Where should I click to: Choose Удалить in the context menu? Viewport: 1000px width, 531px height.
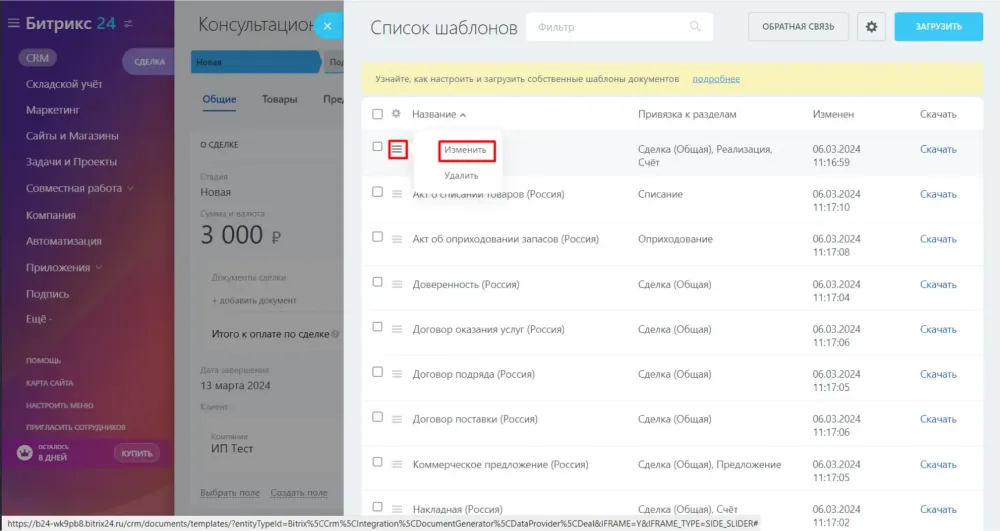tap(461, 175)
